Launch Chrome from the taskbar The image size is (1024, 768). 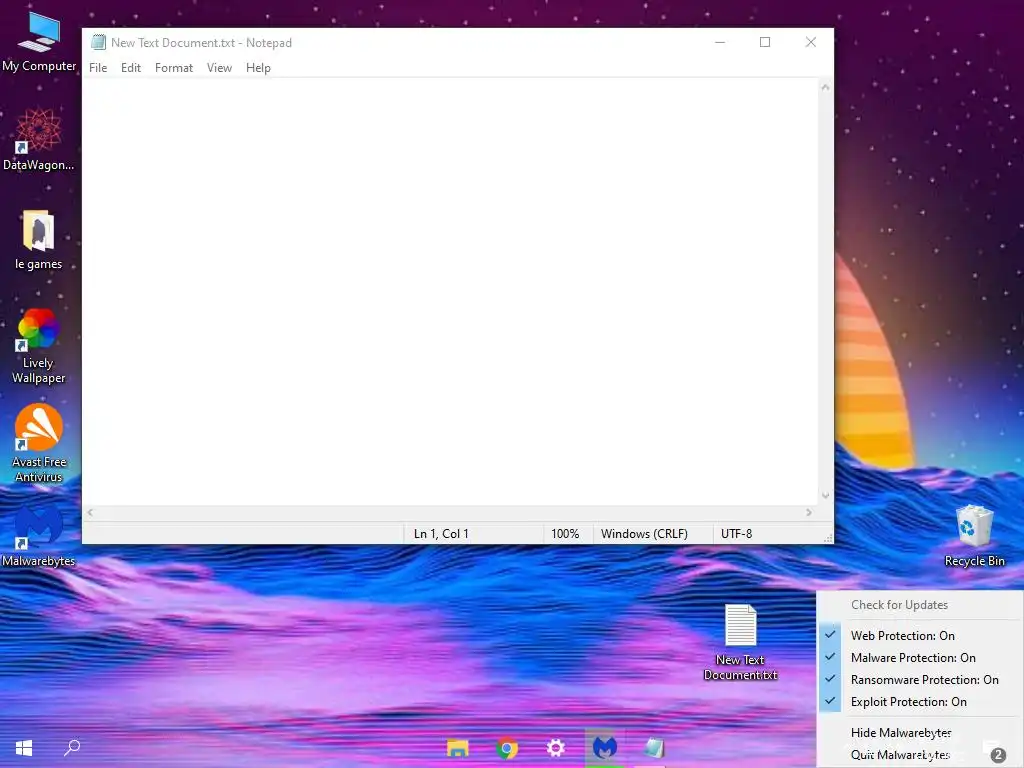coord(507,748)
